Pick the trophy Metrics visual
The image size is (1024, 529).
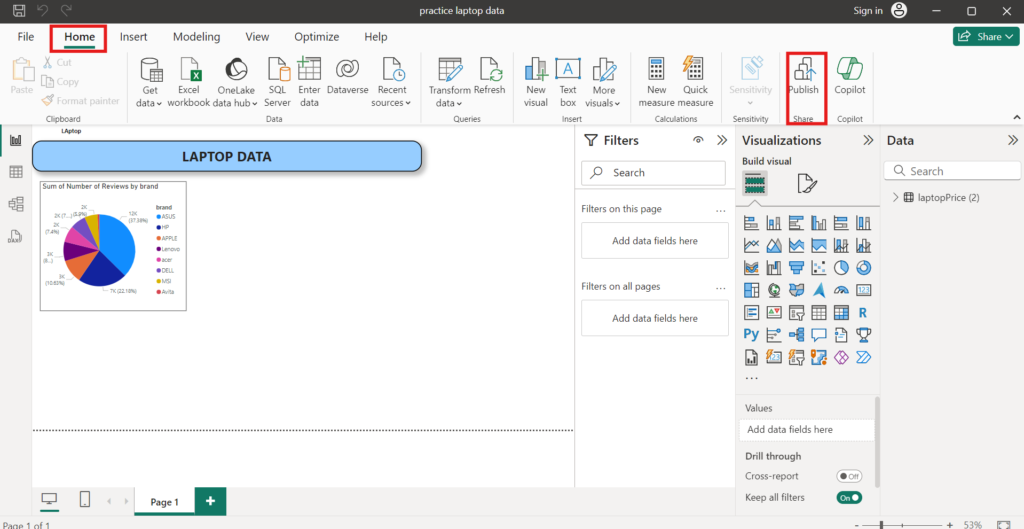tap(863, 335)
